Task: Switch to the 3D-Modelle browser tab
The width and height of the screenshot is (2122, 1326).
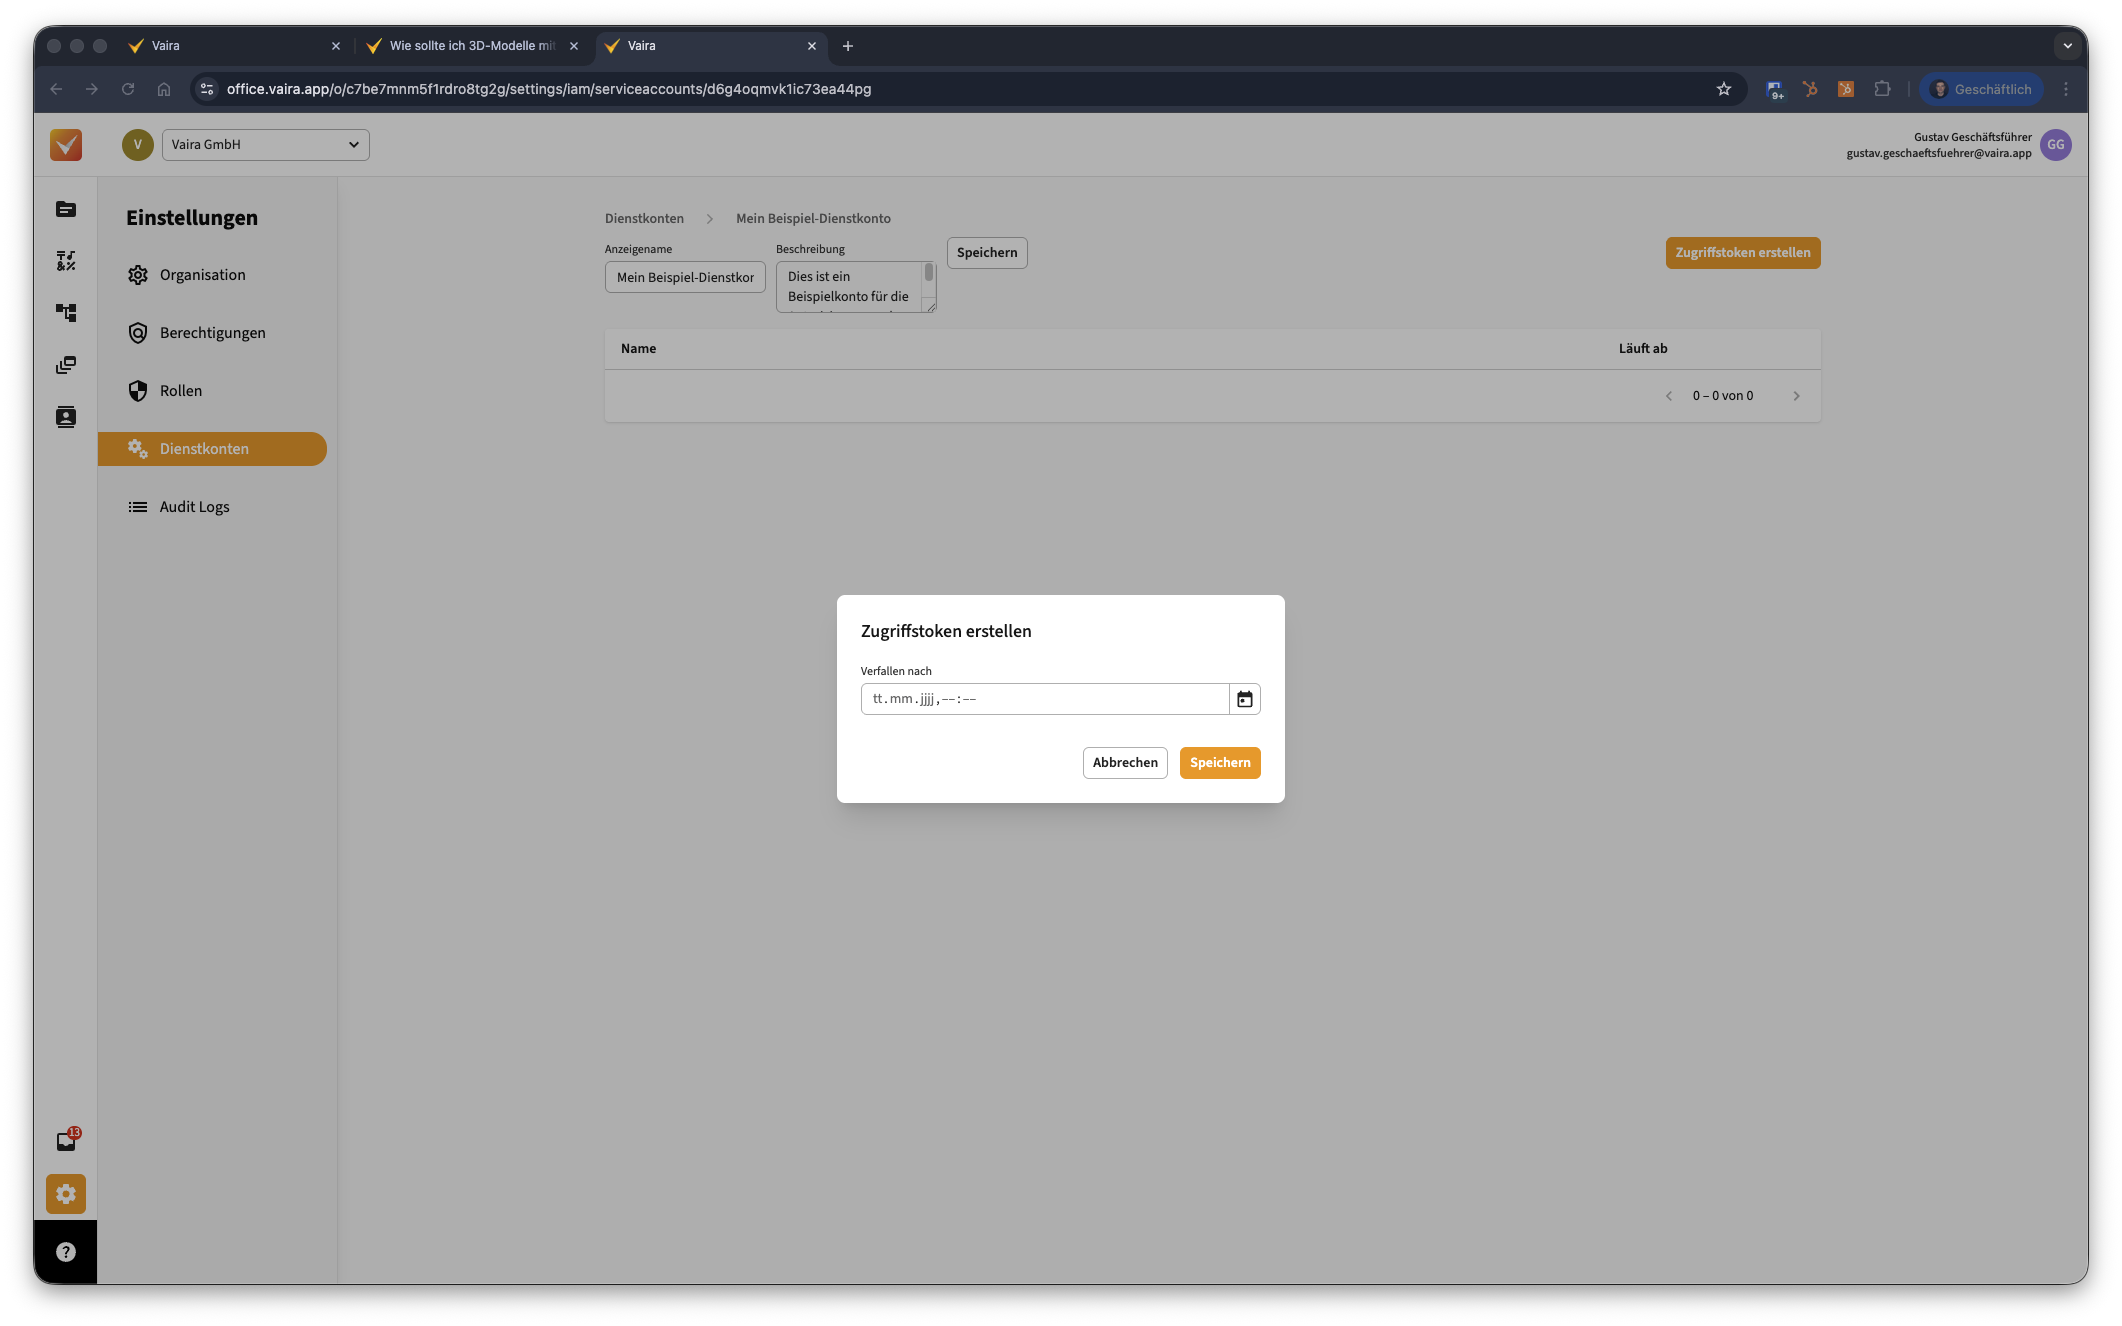Action: (x=470, y=46)
